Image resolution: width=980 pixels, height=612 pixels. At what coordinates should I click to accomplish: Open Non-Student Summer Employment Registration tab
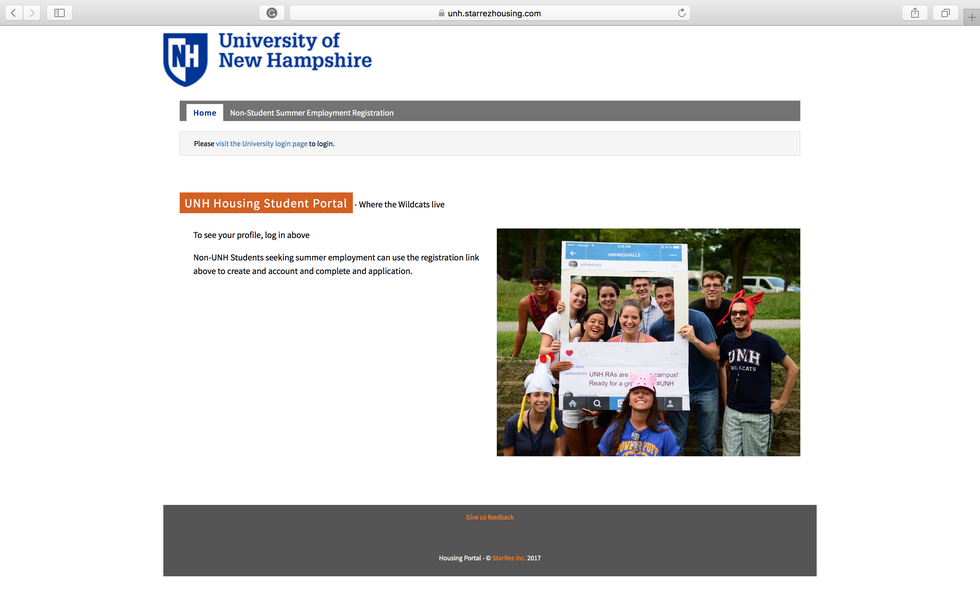click(311, 113)
